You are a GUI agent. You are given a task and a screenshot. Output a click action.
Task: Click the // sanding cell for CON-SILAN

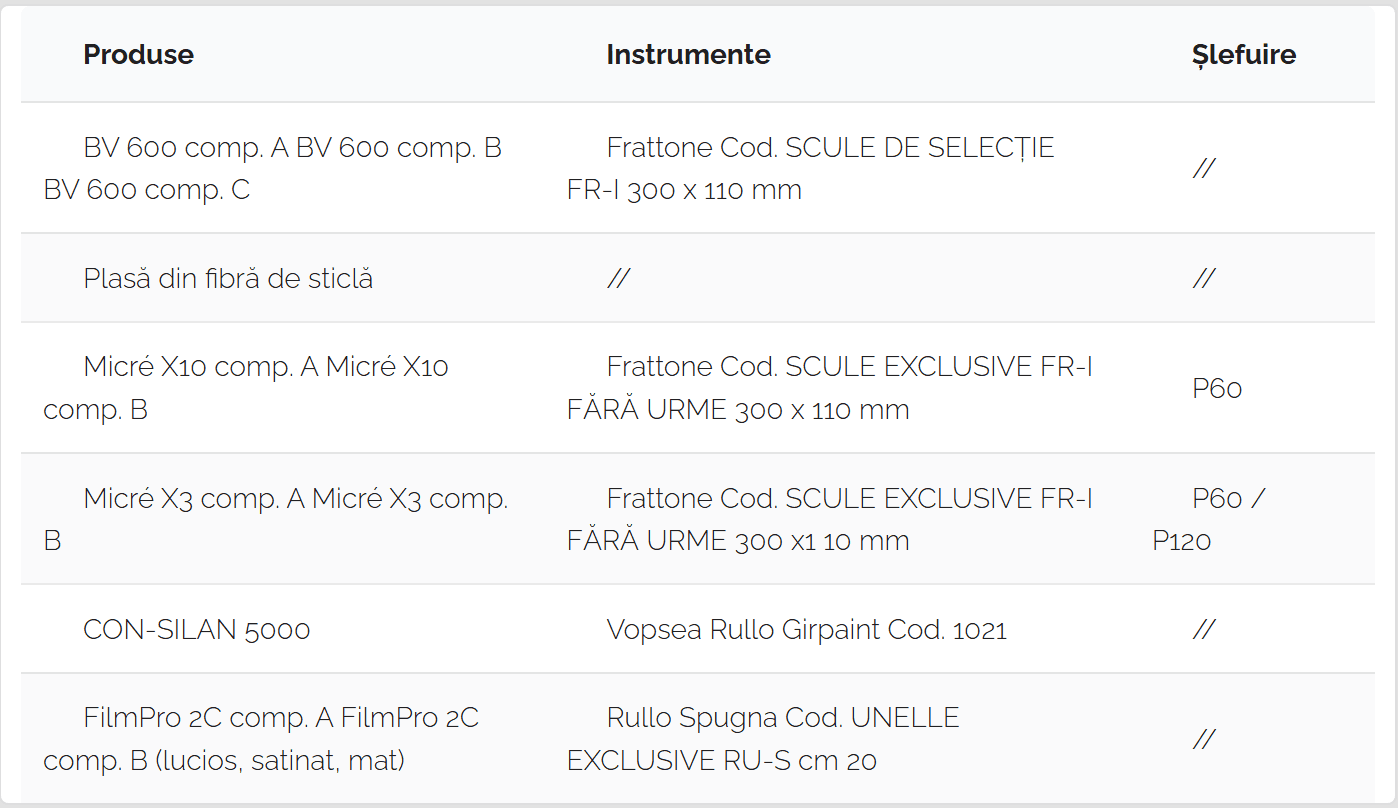click(1204, 629)
